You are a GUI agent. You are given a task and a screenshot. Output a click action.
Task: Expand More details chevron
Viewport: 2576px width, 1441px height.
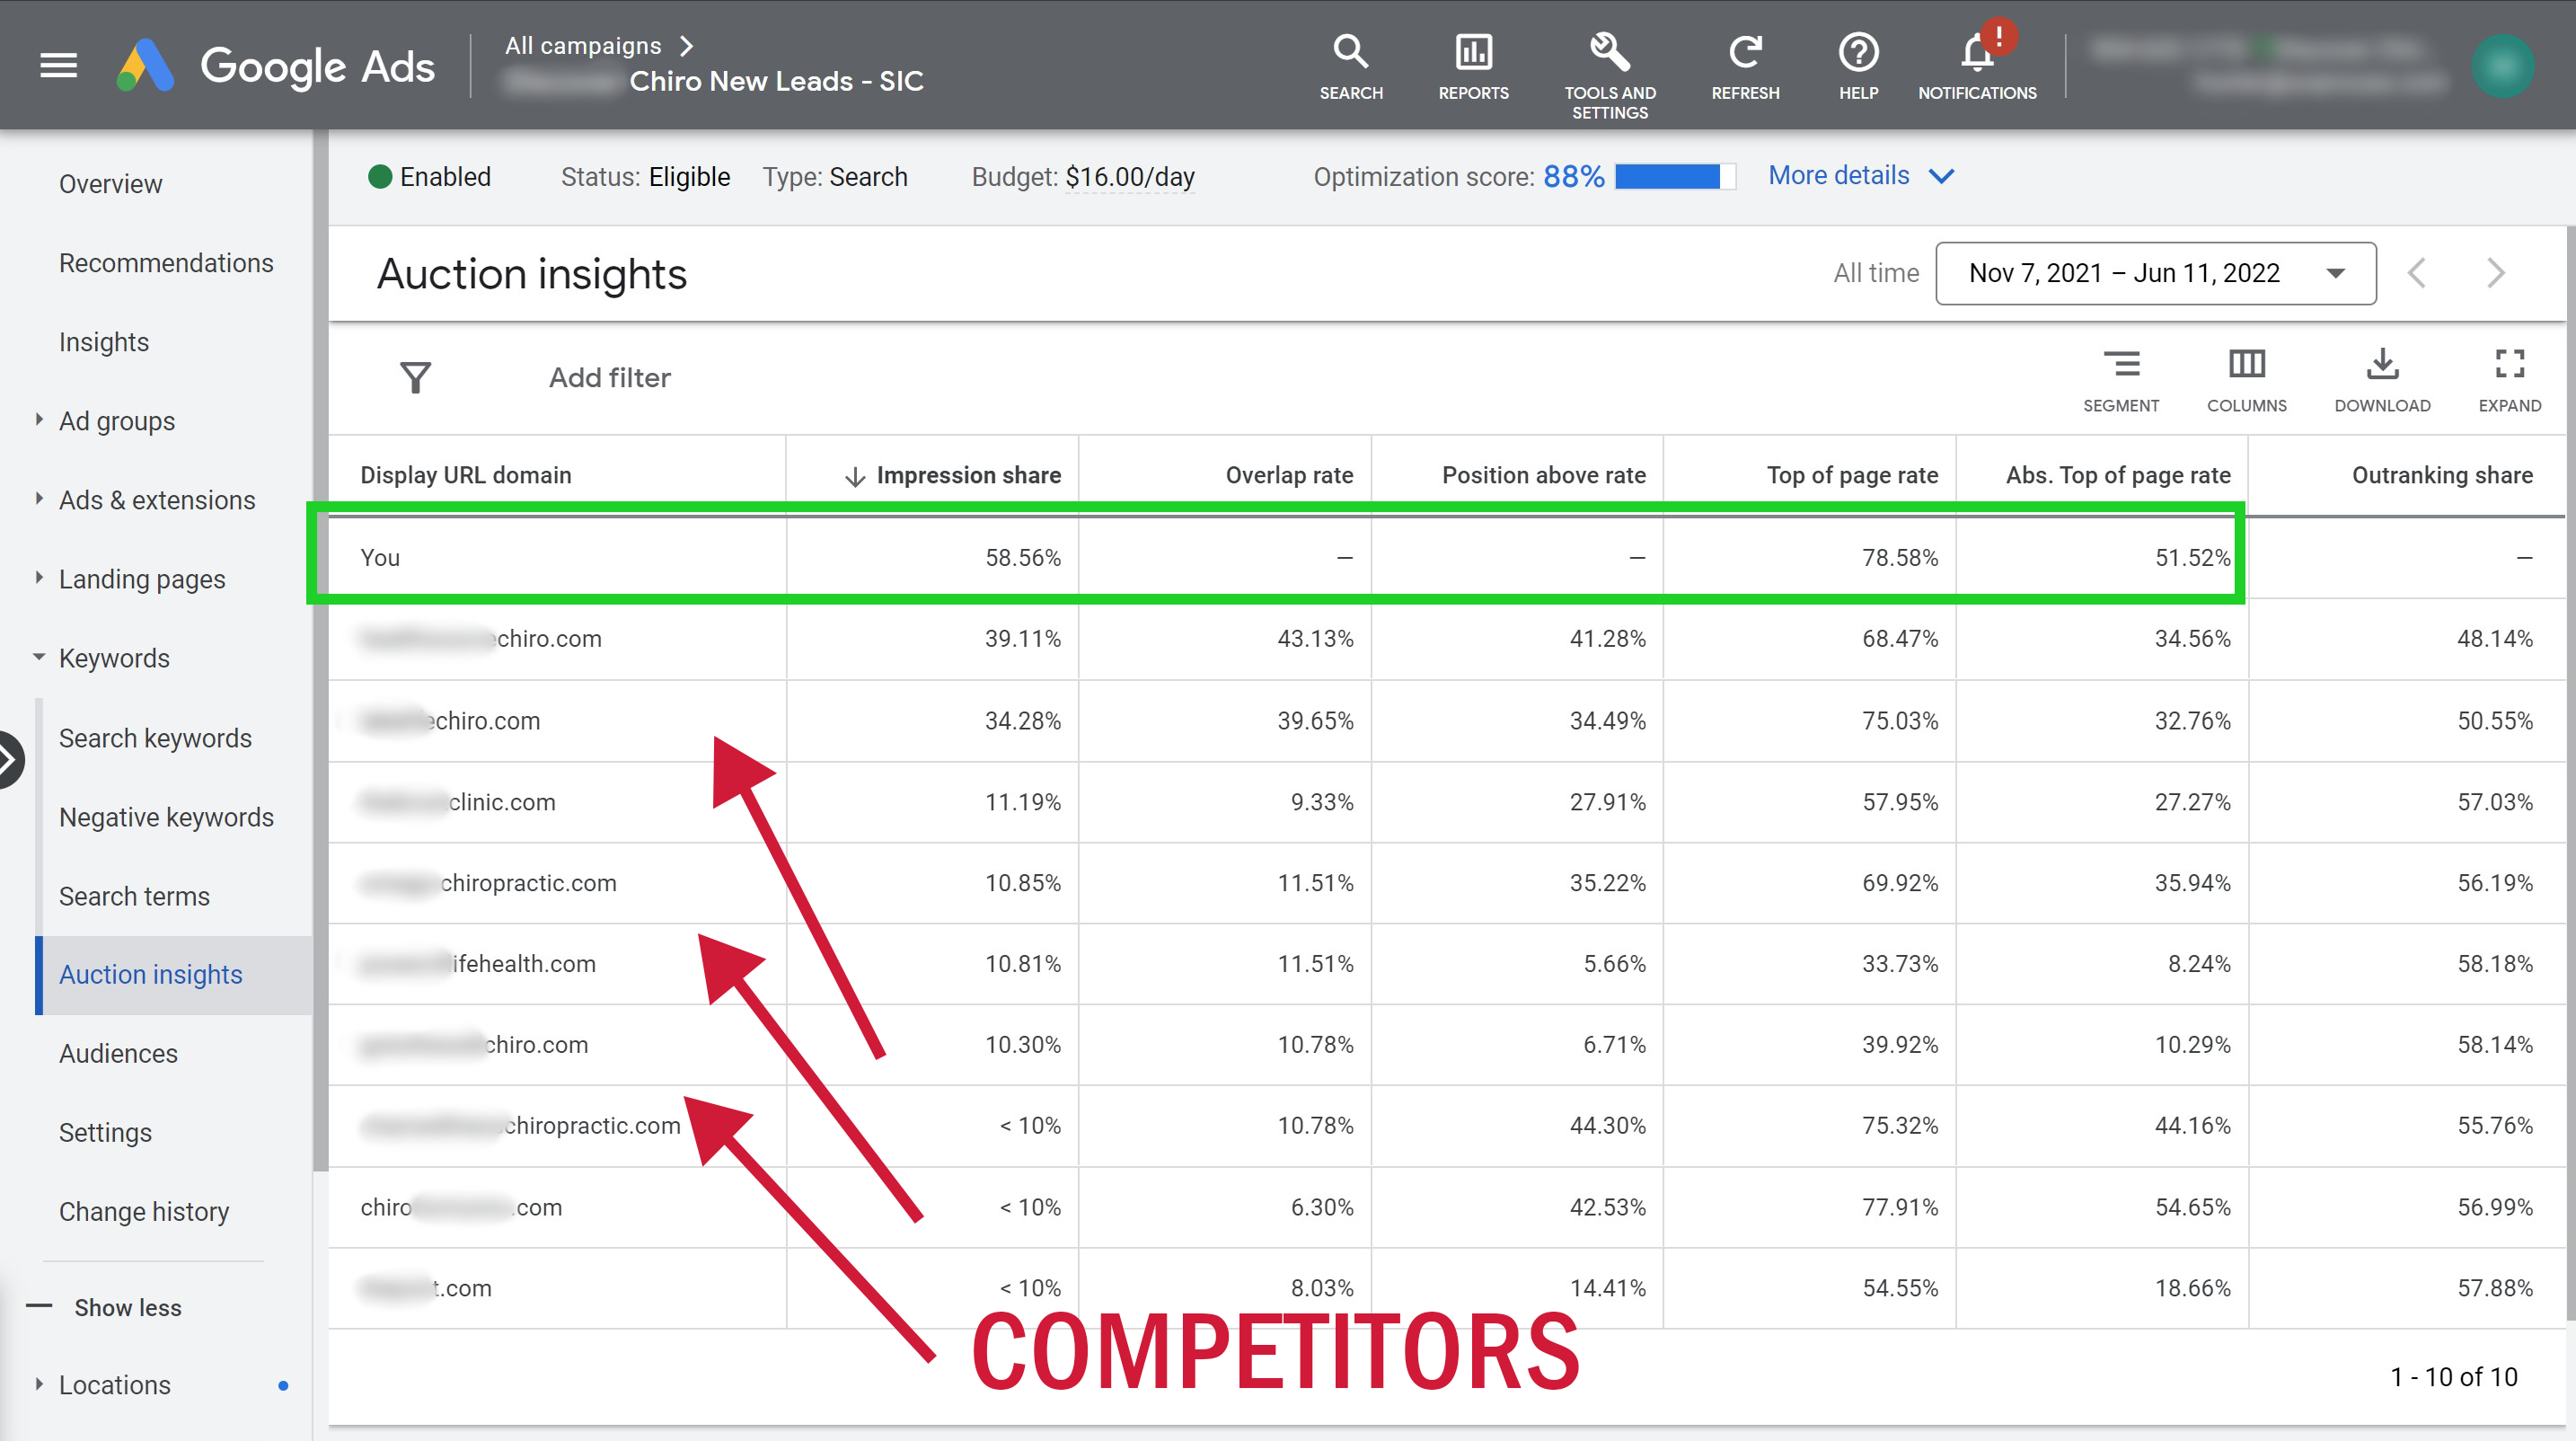pos(1940,177)
